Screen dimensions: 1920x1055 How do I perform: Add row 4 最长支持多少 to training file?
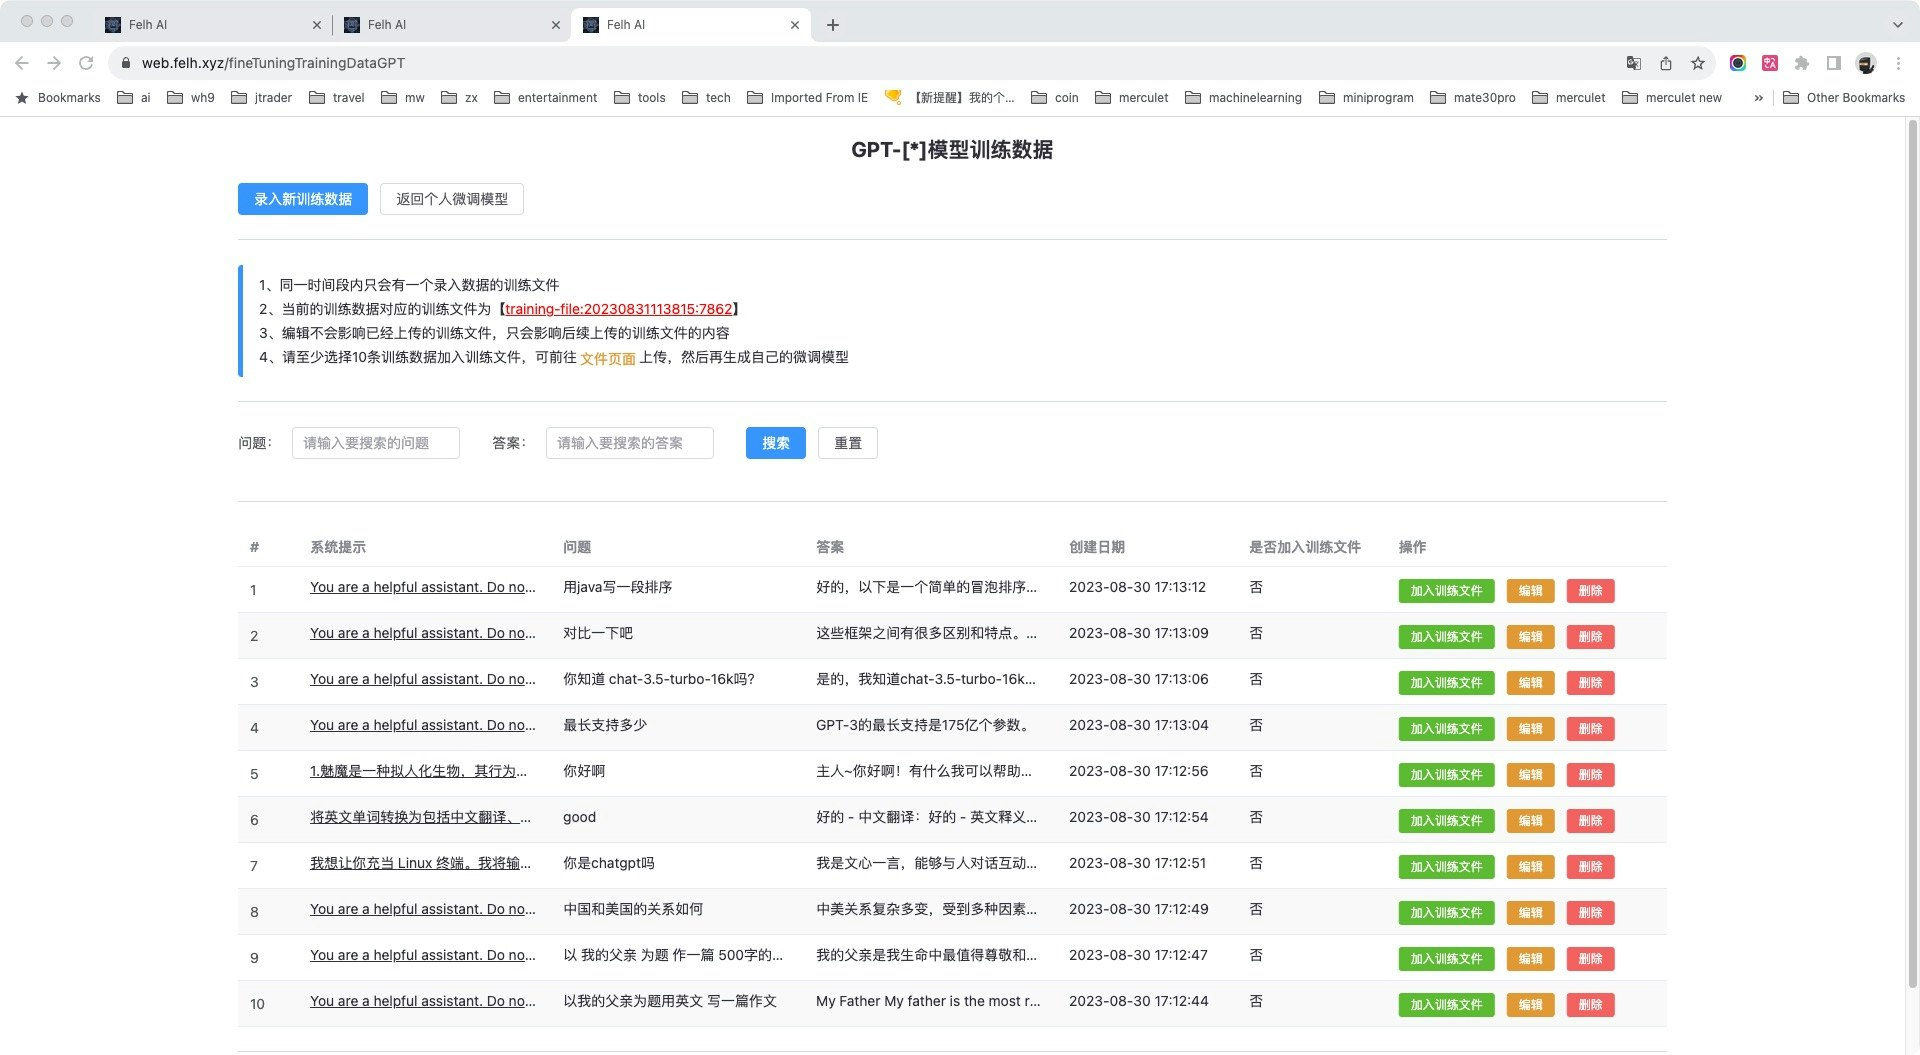click(x=1446, y=729)
